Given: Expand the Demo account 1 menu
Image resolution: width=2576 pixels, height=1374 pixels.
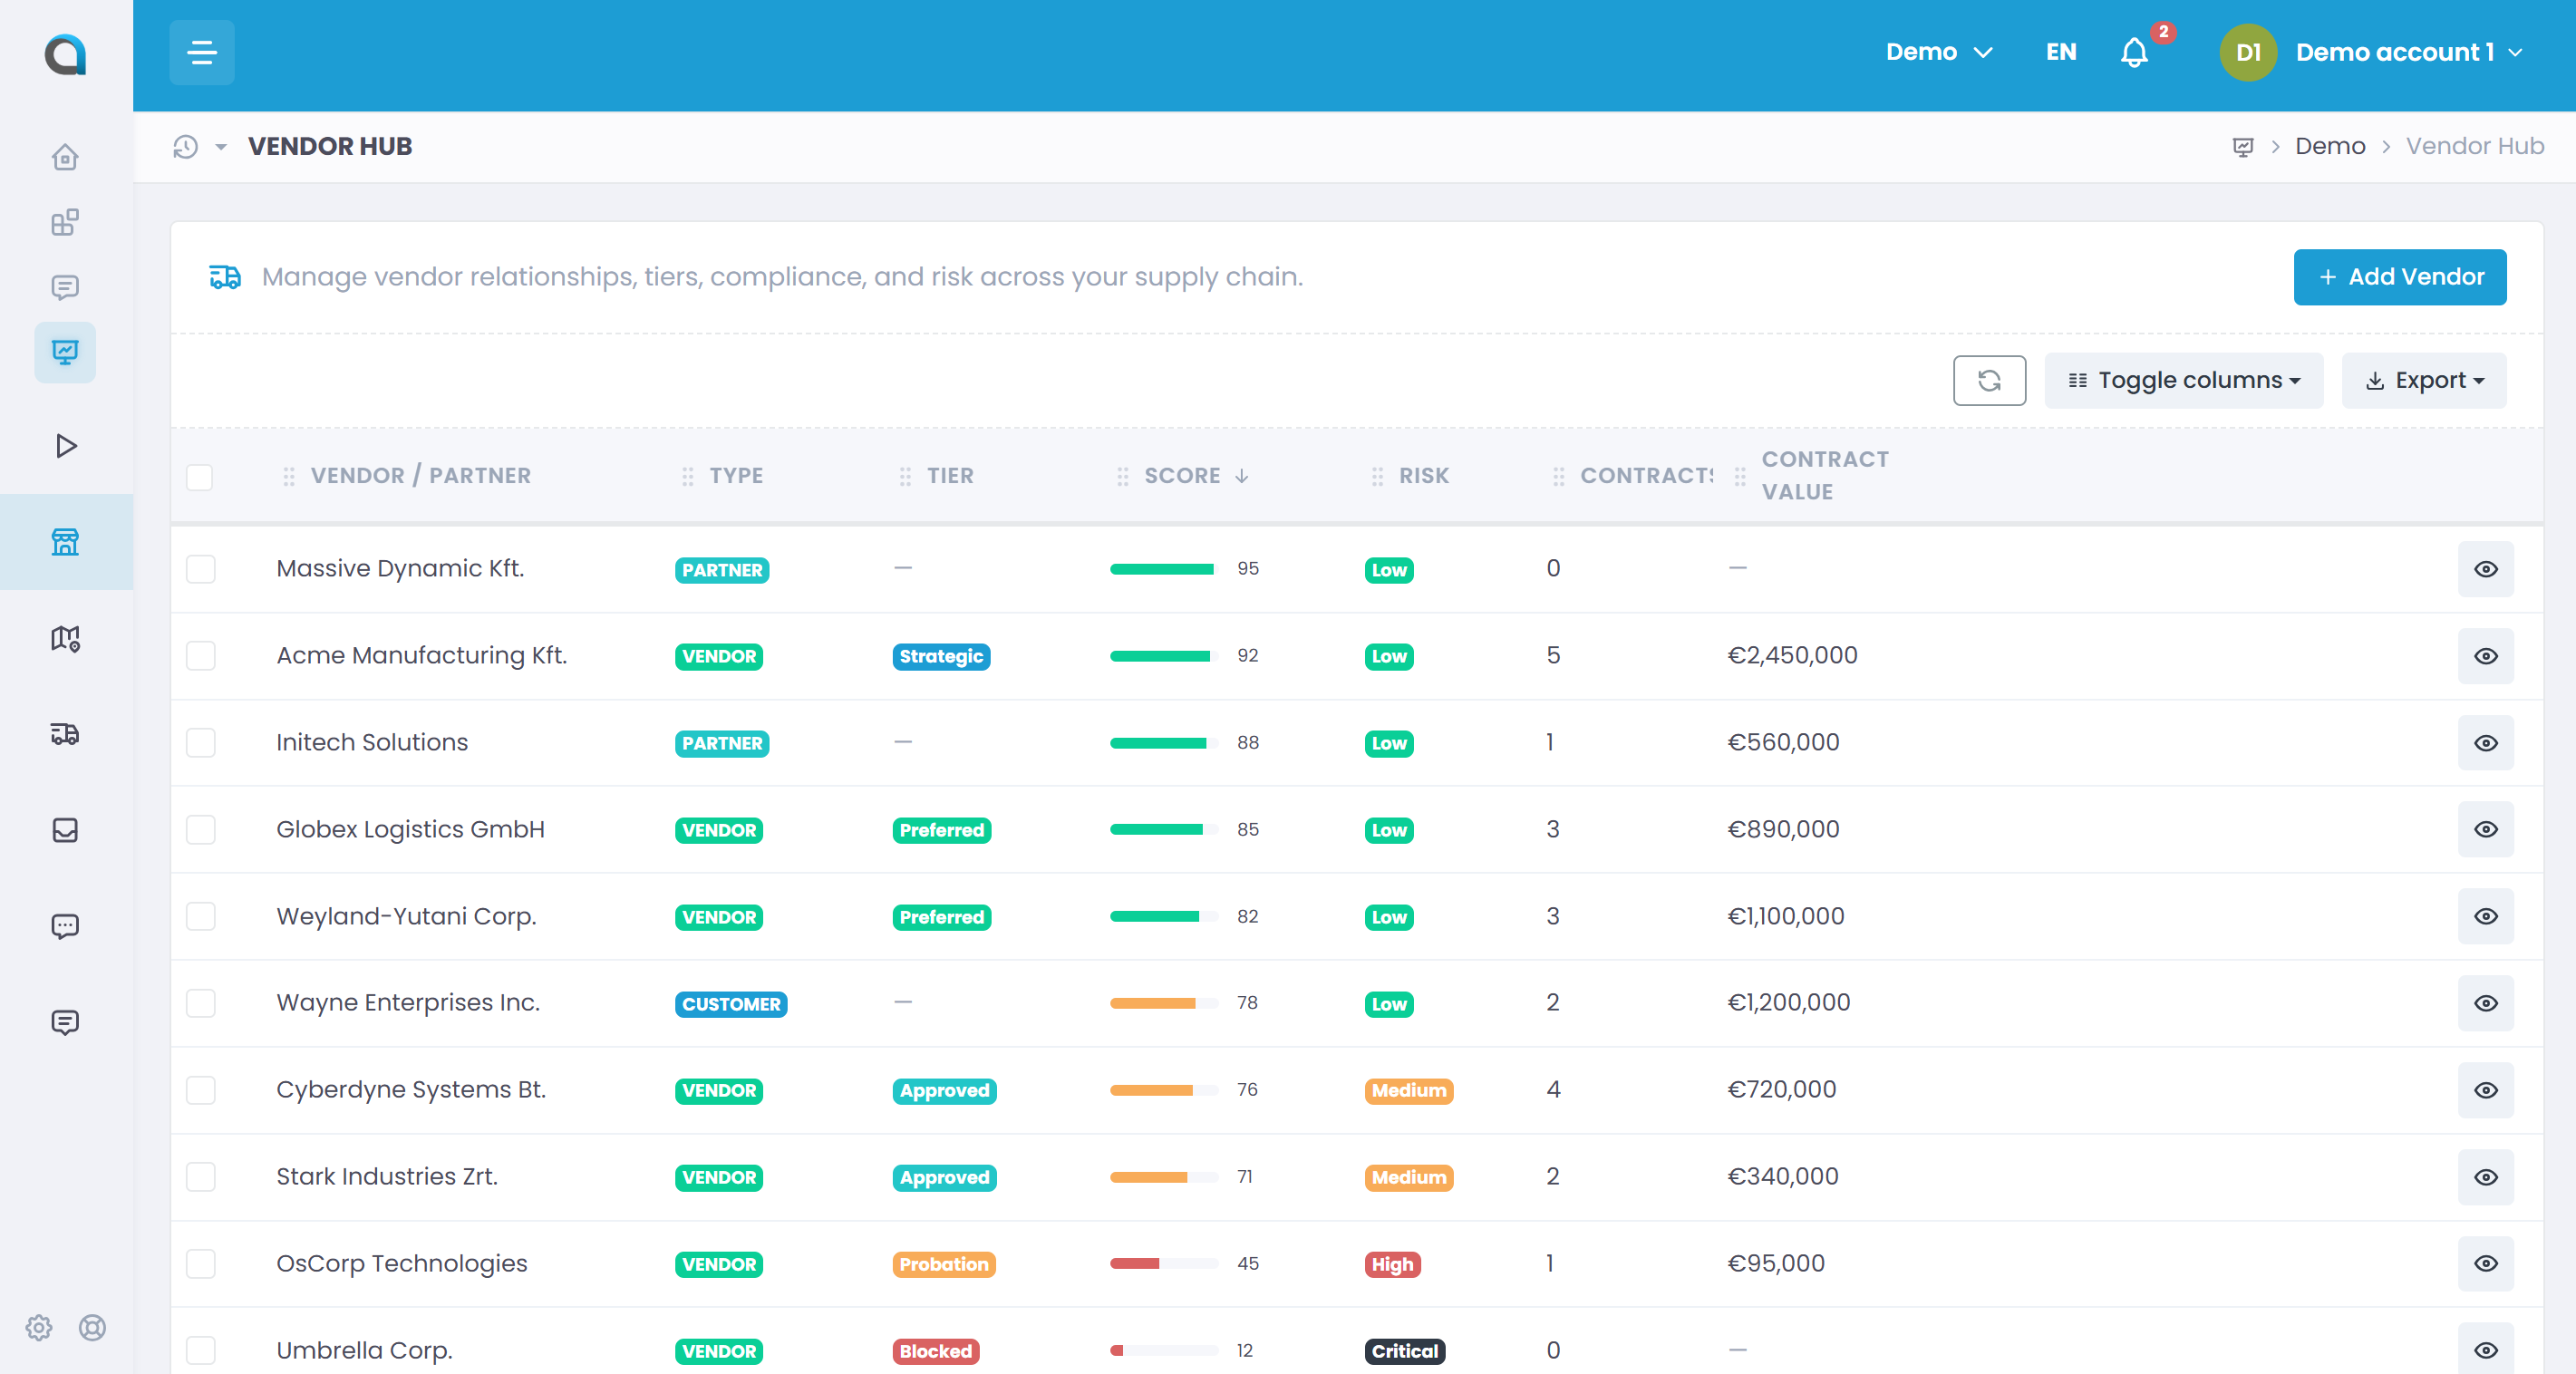Looking at the screenshot, I should pos(2408,52).
